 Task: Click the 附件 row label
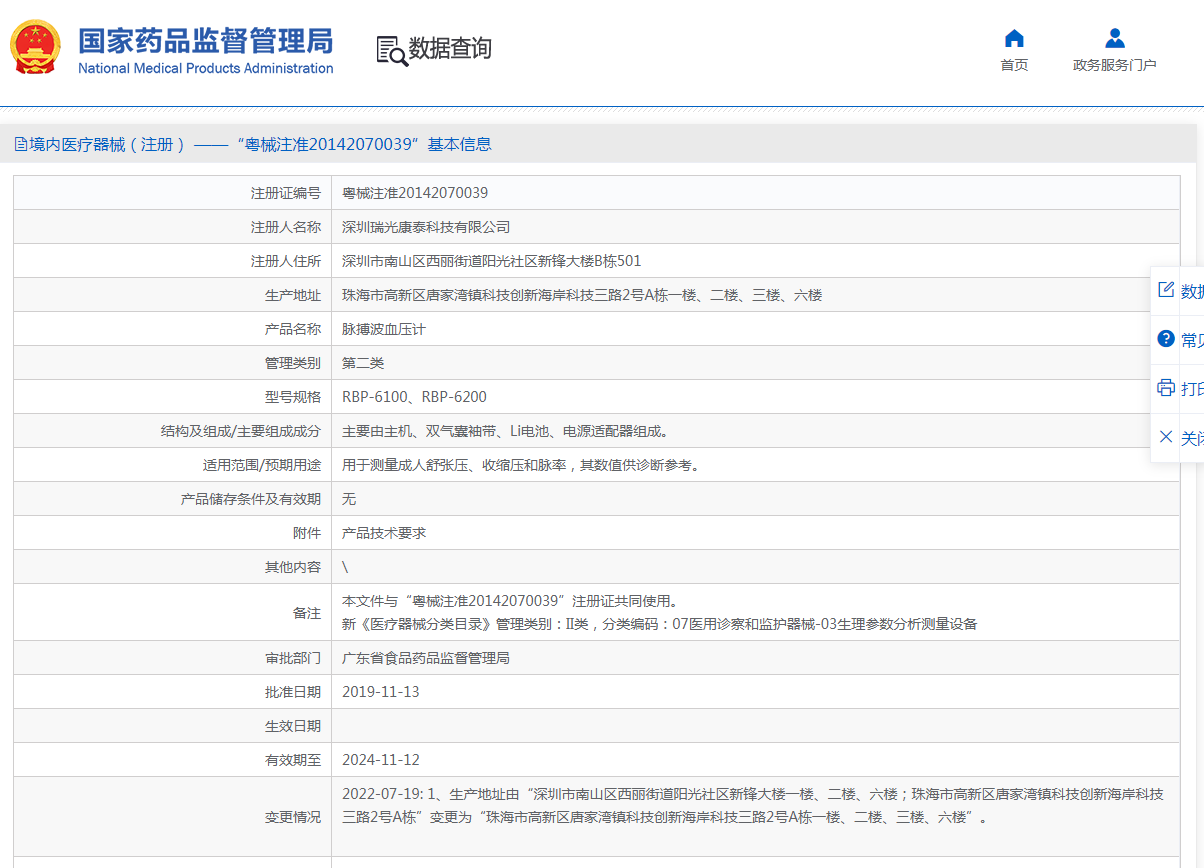coord(307,533)
